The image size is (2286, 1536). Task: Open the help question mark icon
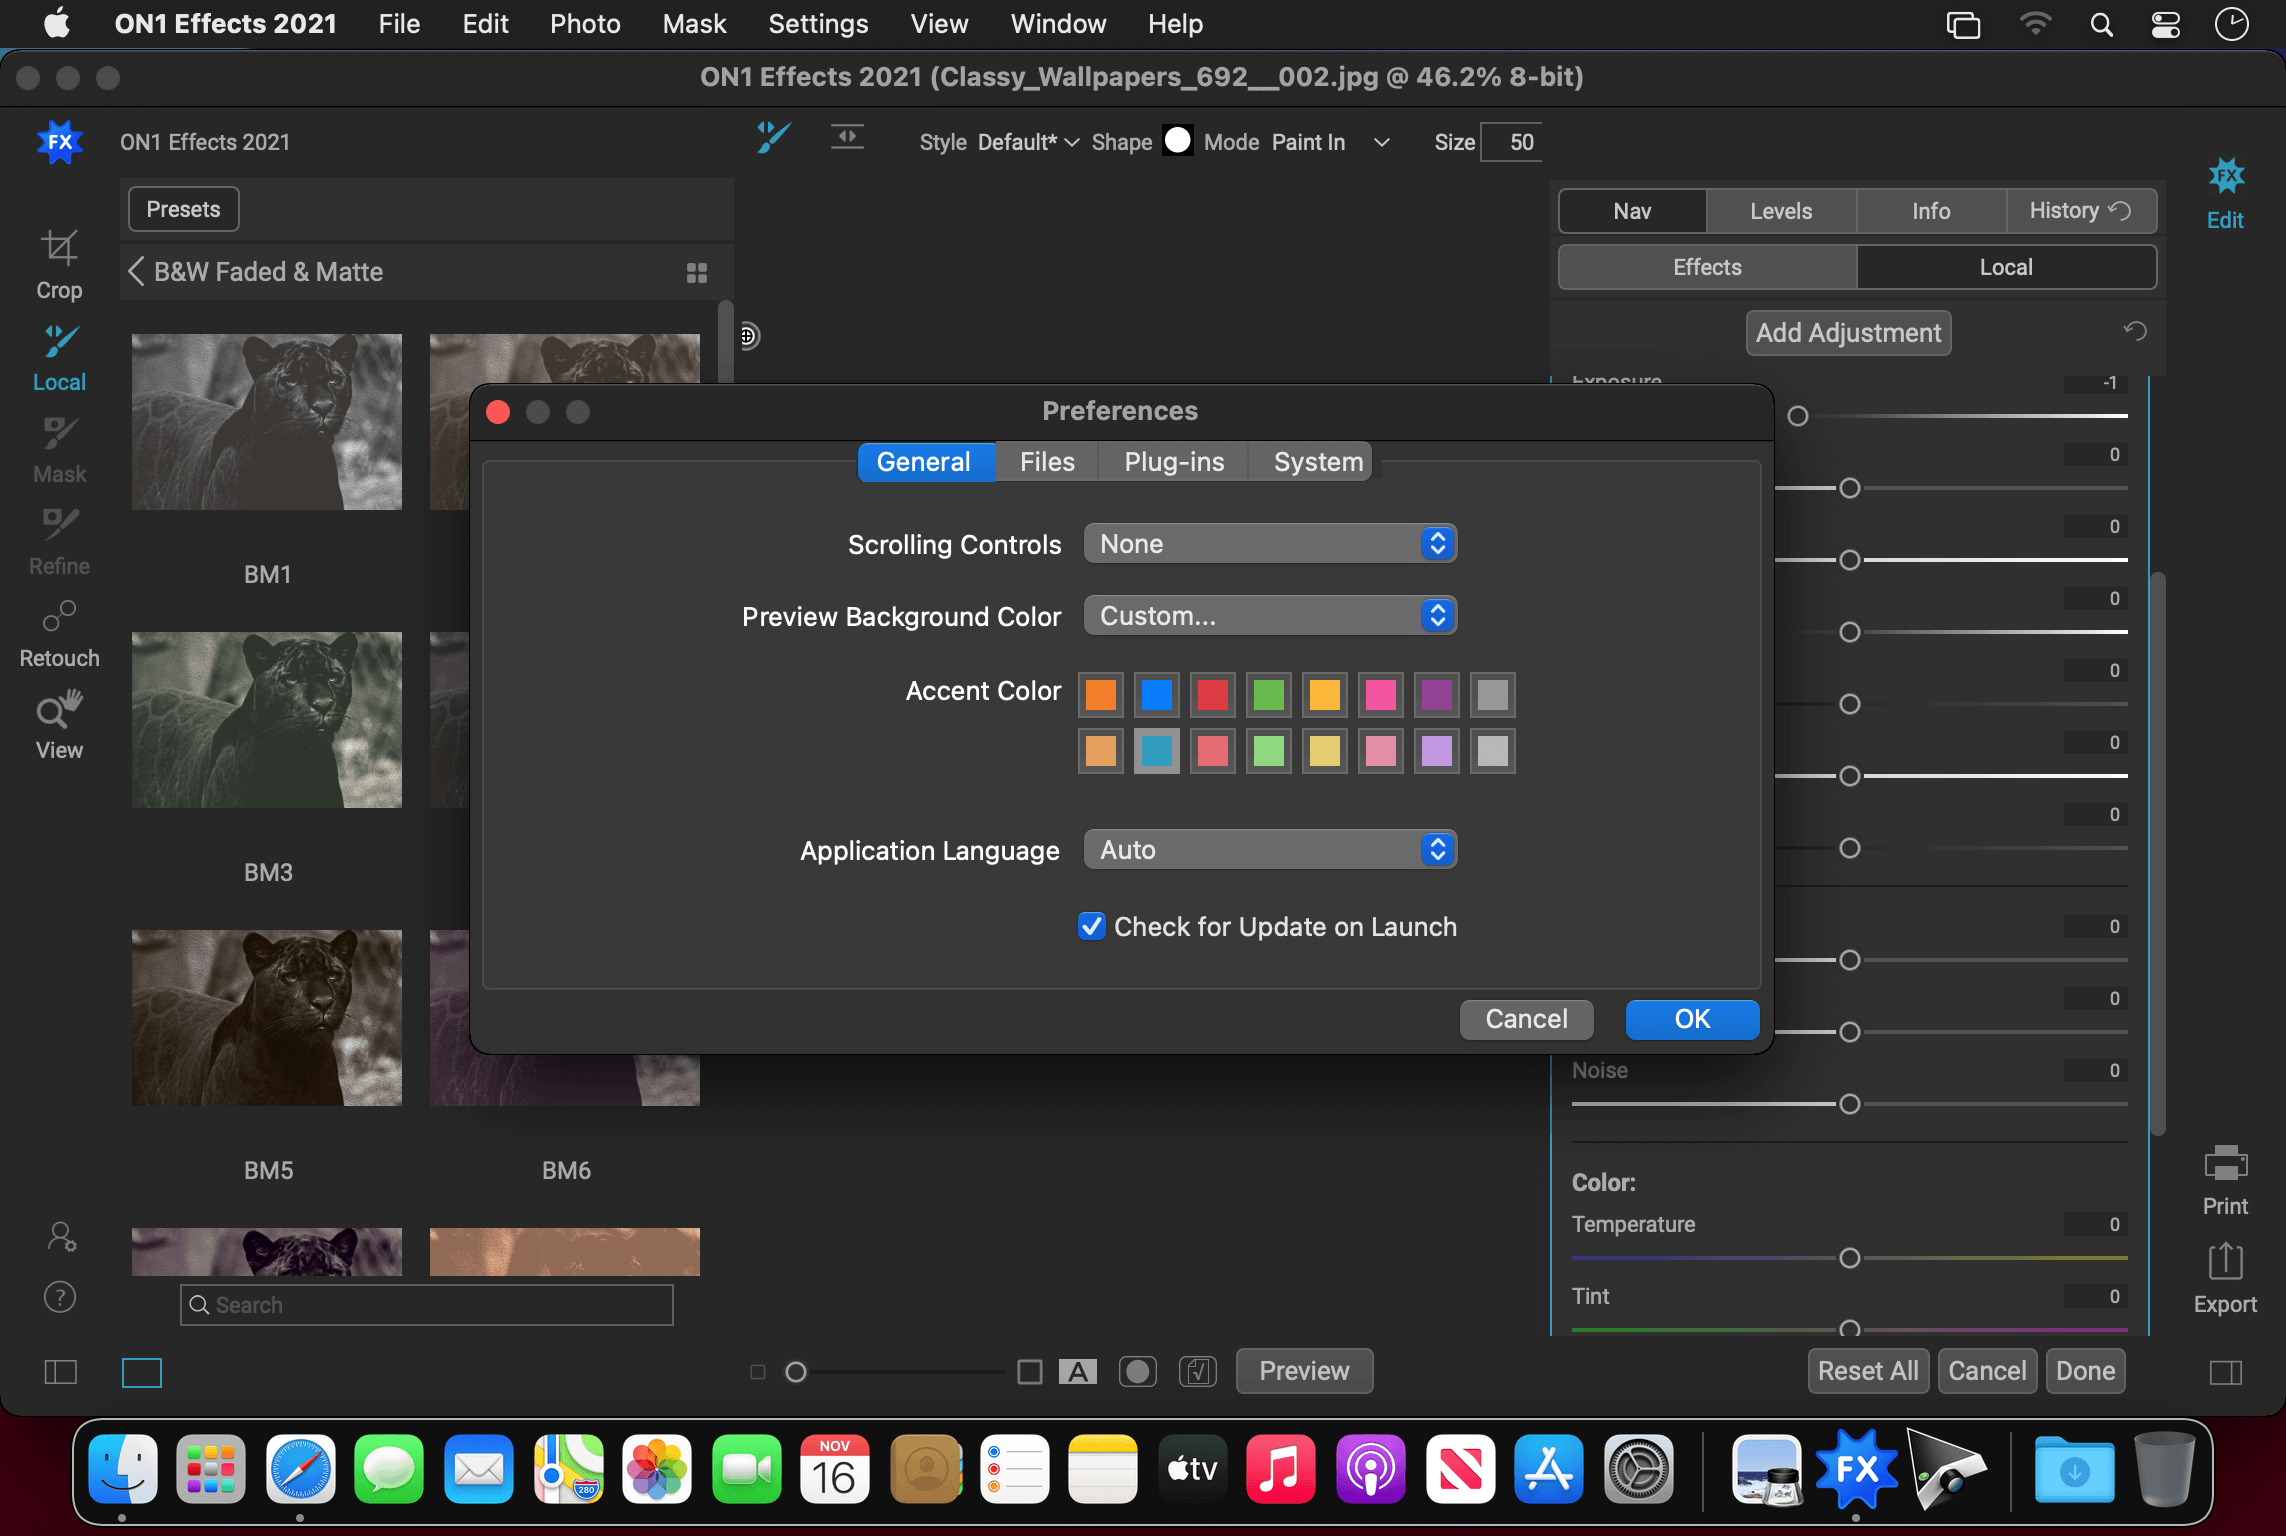pos(60,1297)
